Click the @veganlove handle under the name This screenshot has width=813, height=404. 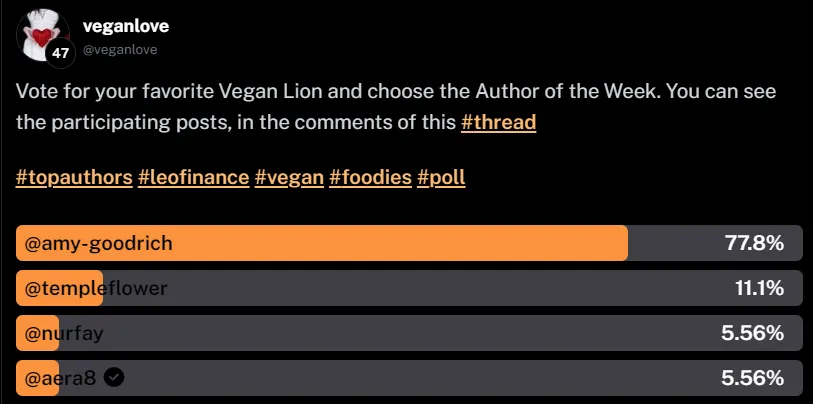pyautogui.click(x=120, y=49)
